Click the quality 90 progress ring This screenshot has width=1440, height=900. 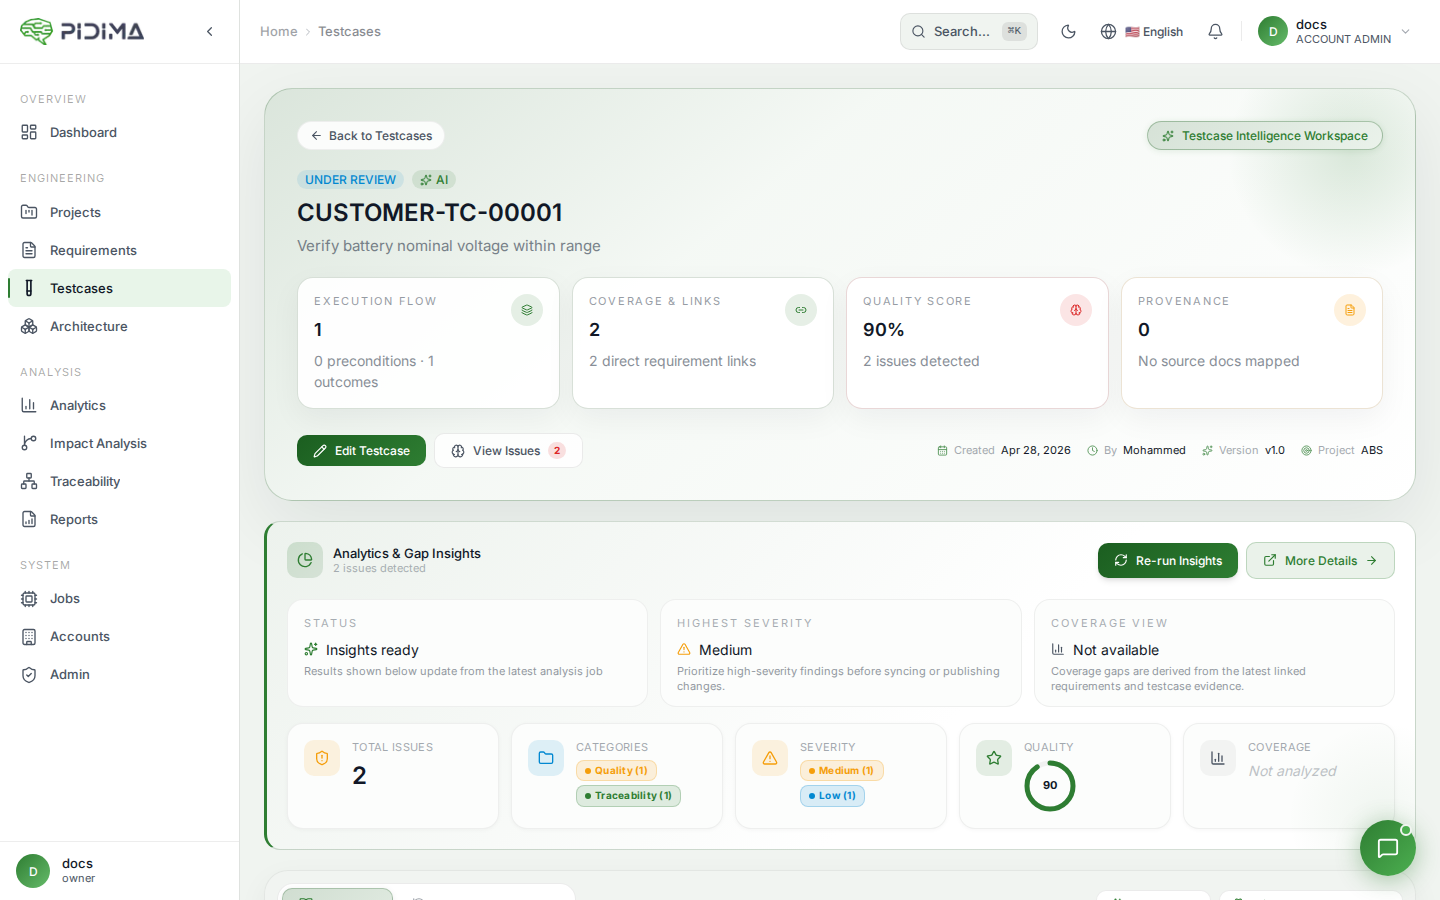[1050, 785]
